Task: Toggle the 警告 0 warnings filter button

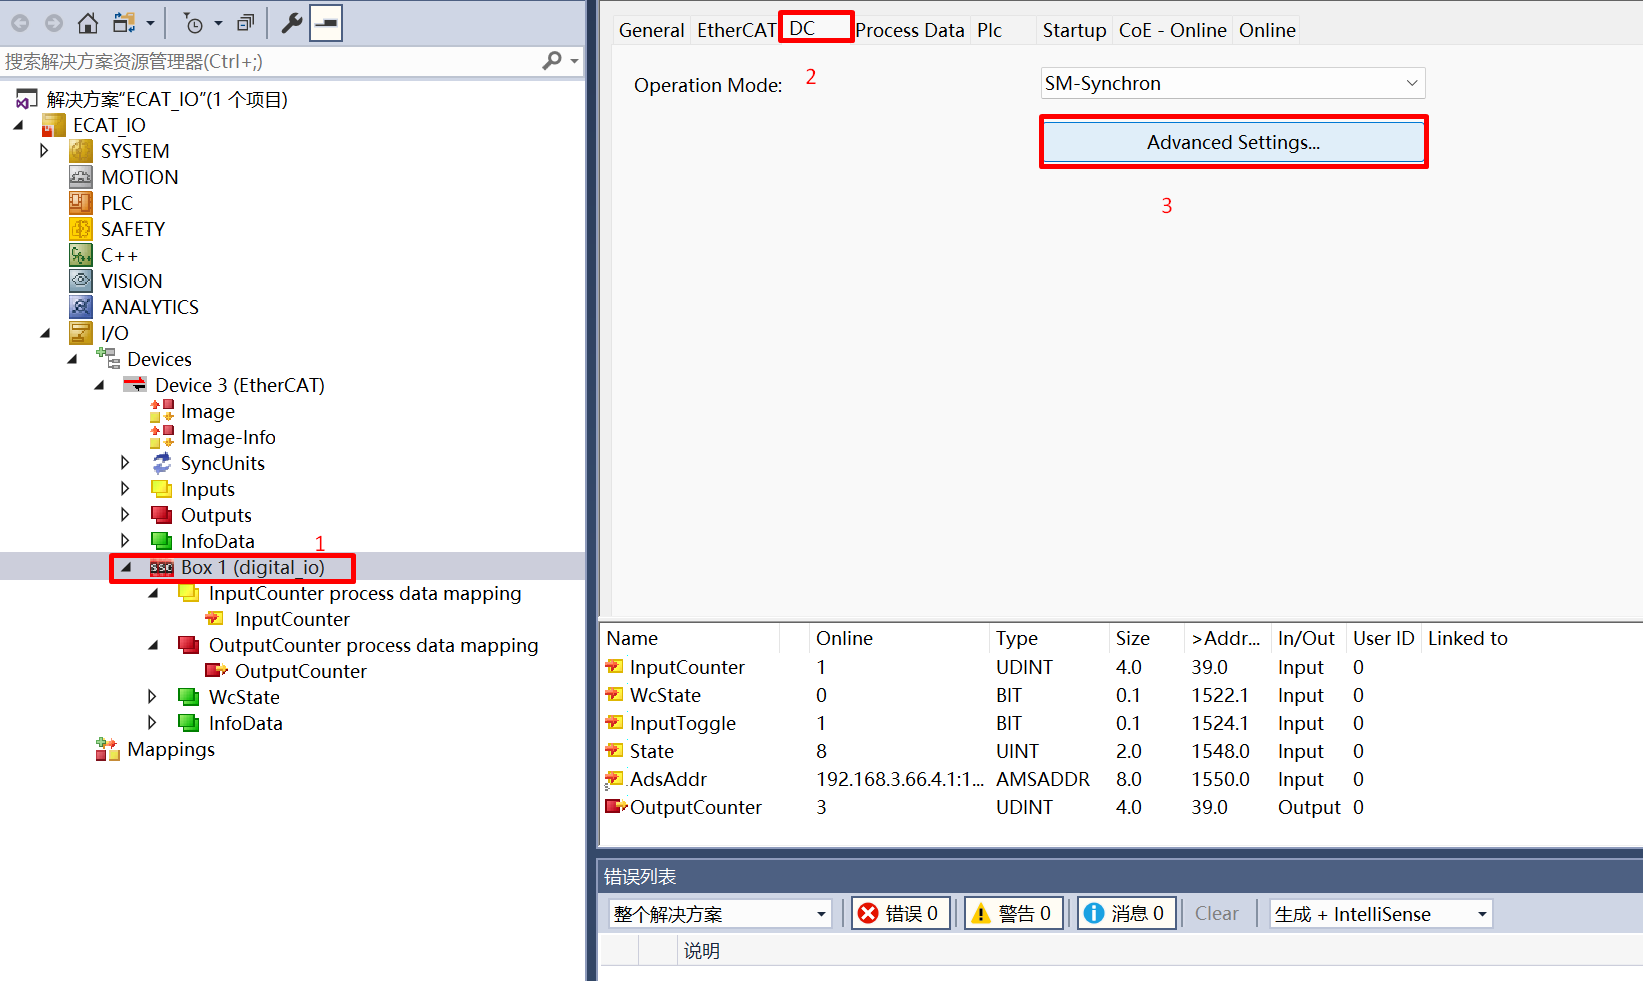Action: click(x=1012, y=912)
